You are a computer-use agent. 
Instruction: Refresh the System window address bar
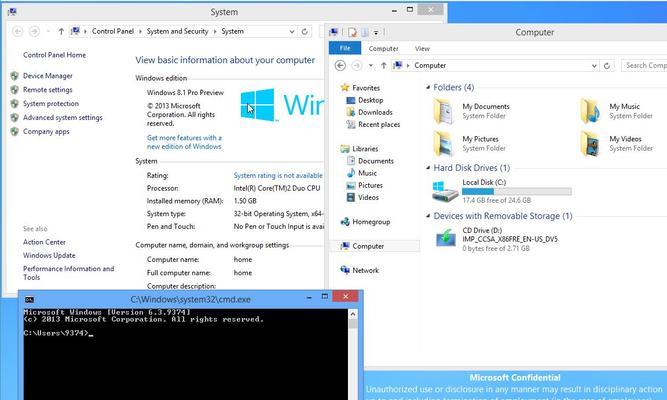[305, 31]
